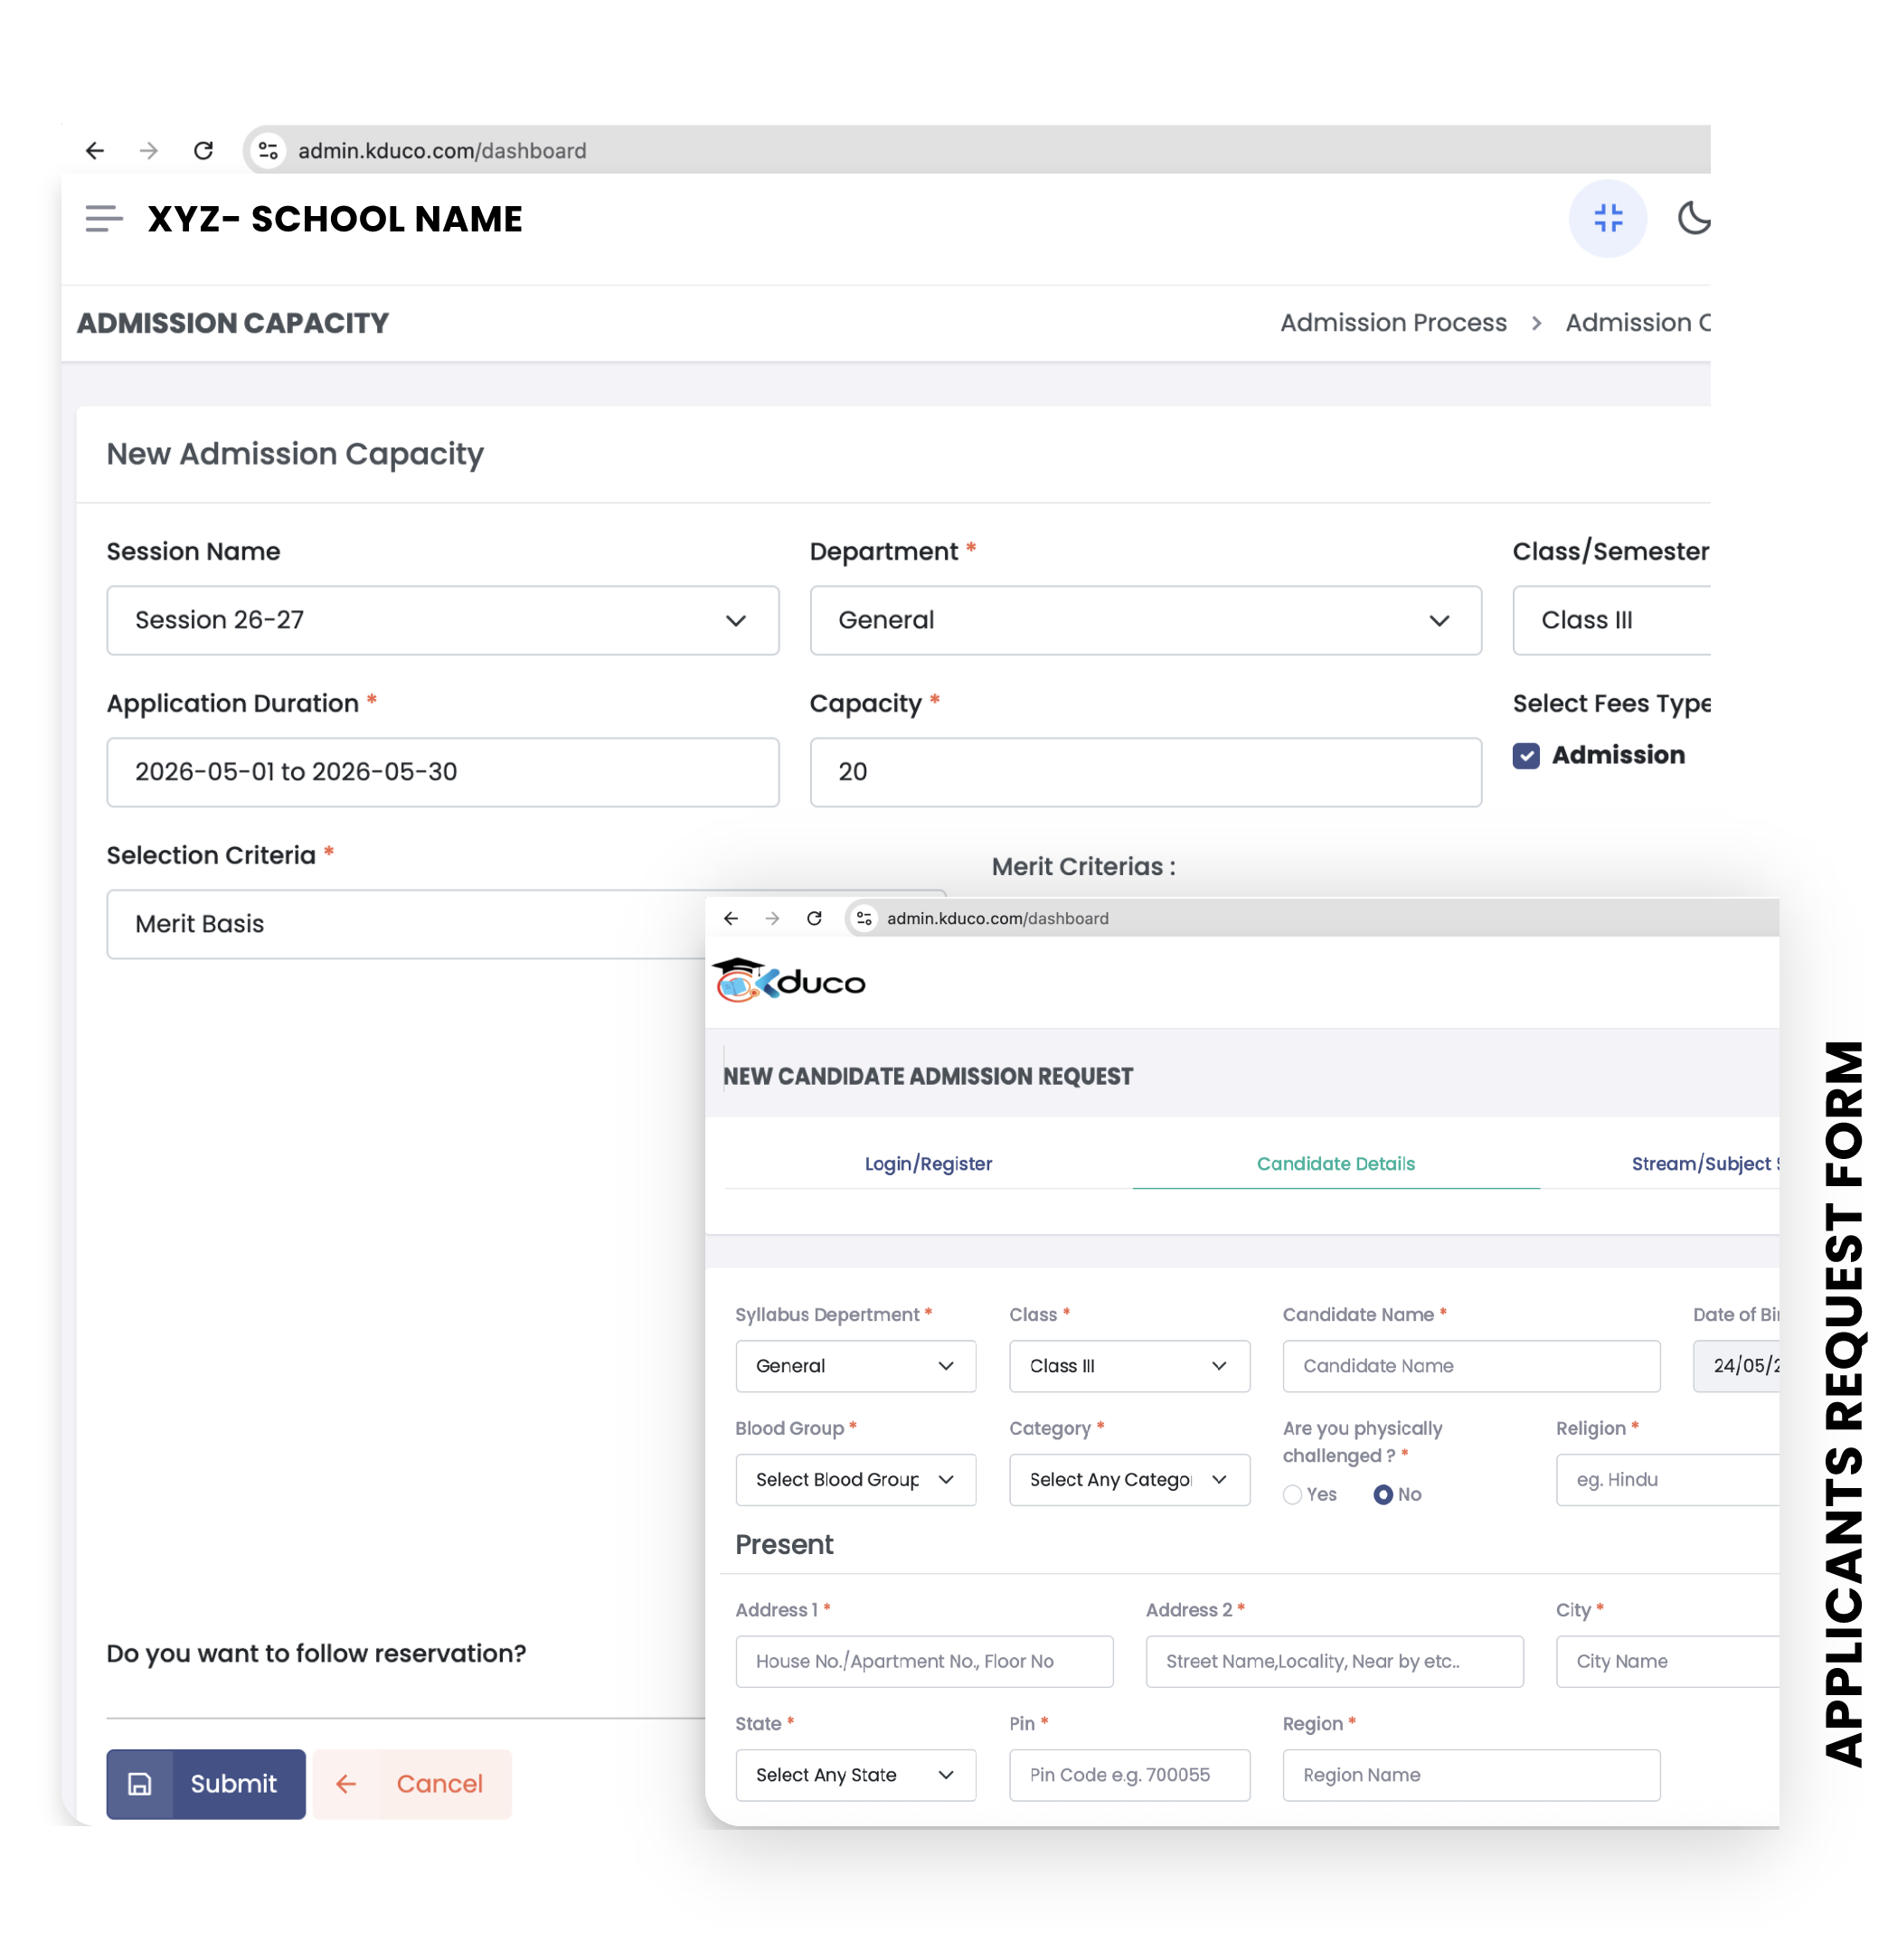Screen dimensions: 1888x1960
Task: Click the XYZ- SCHOOL NAME title
Action: (335, 218)
